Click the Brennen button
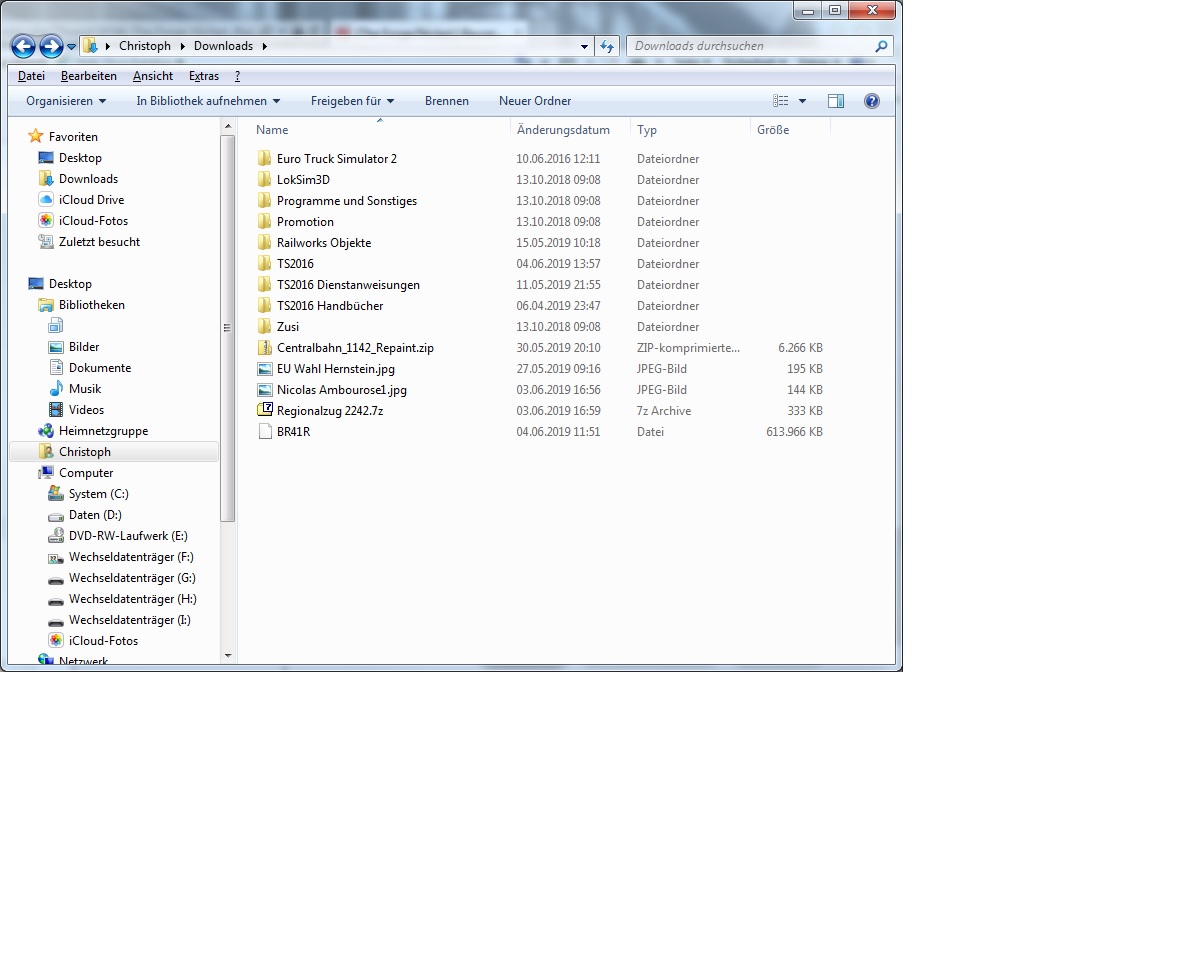 [447, 101]
